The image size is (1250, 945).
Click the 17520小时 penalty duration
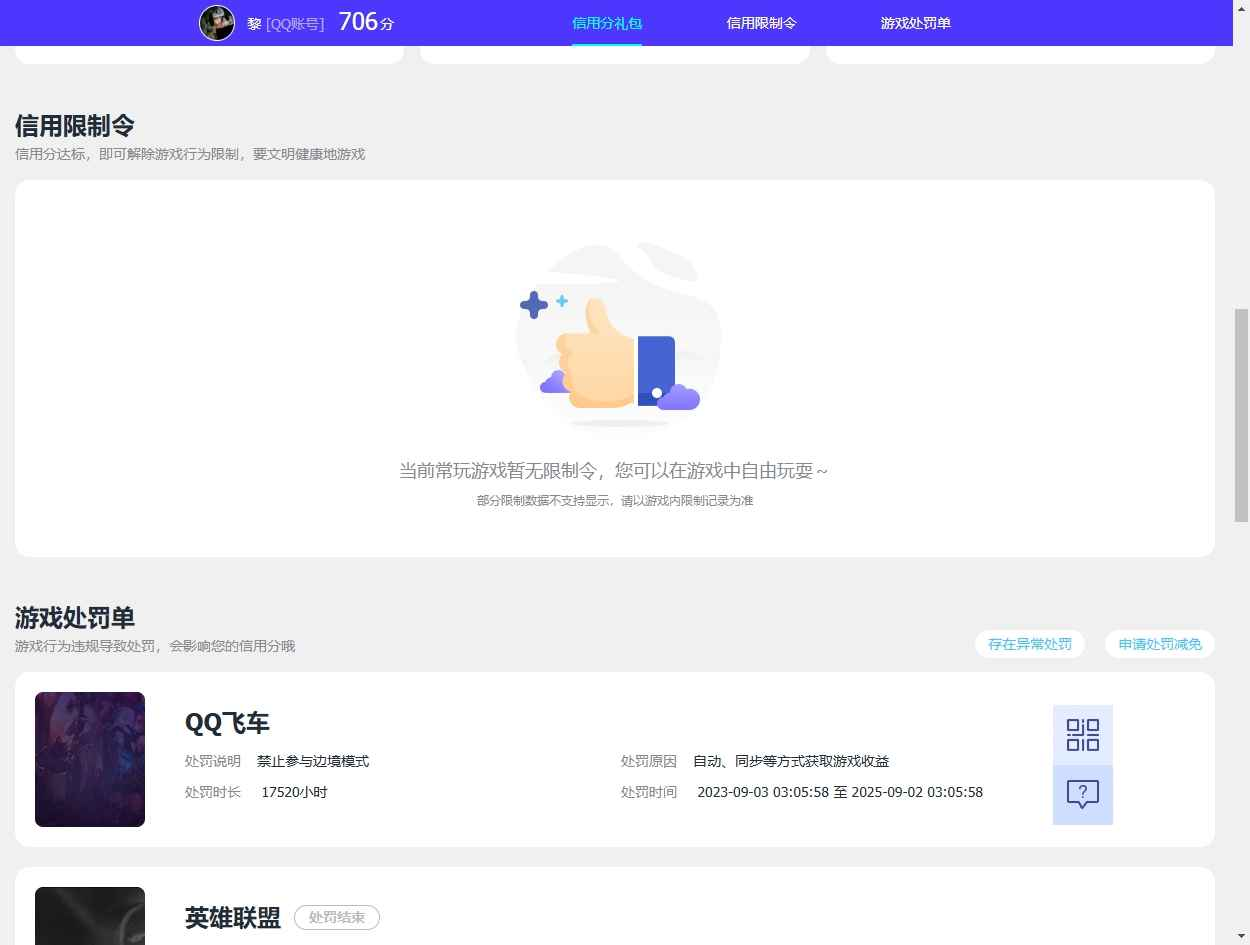294,792
